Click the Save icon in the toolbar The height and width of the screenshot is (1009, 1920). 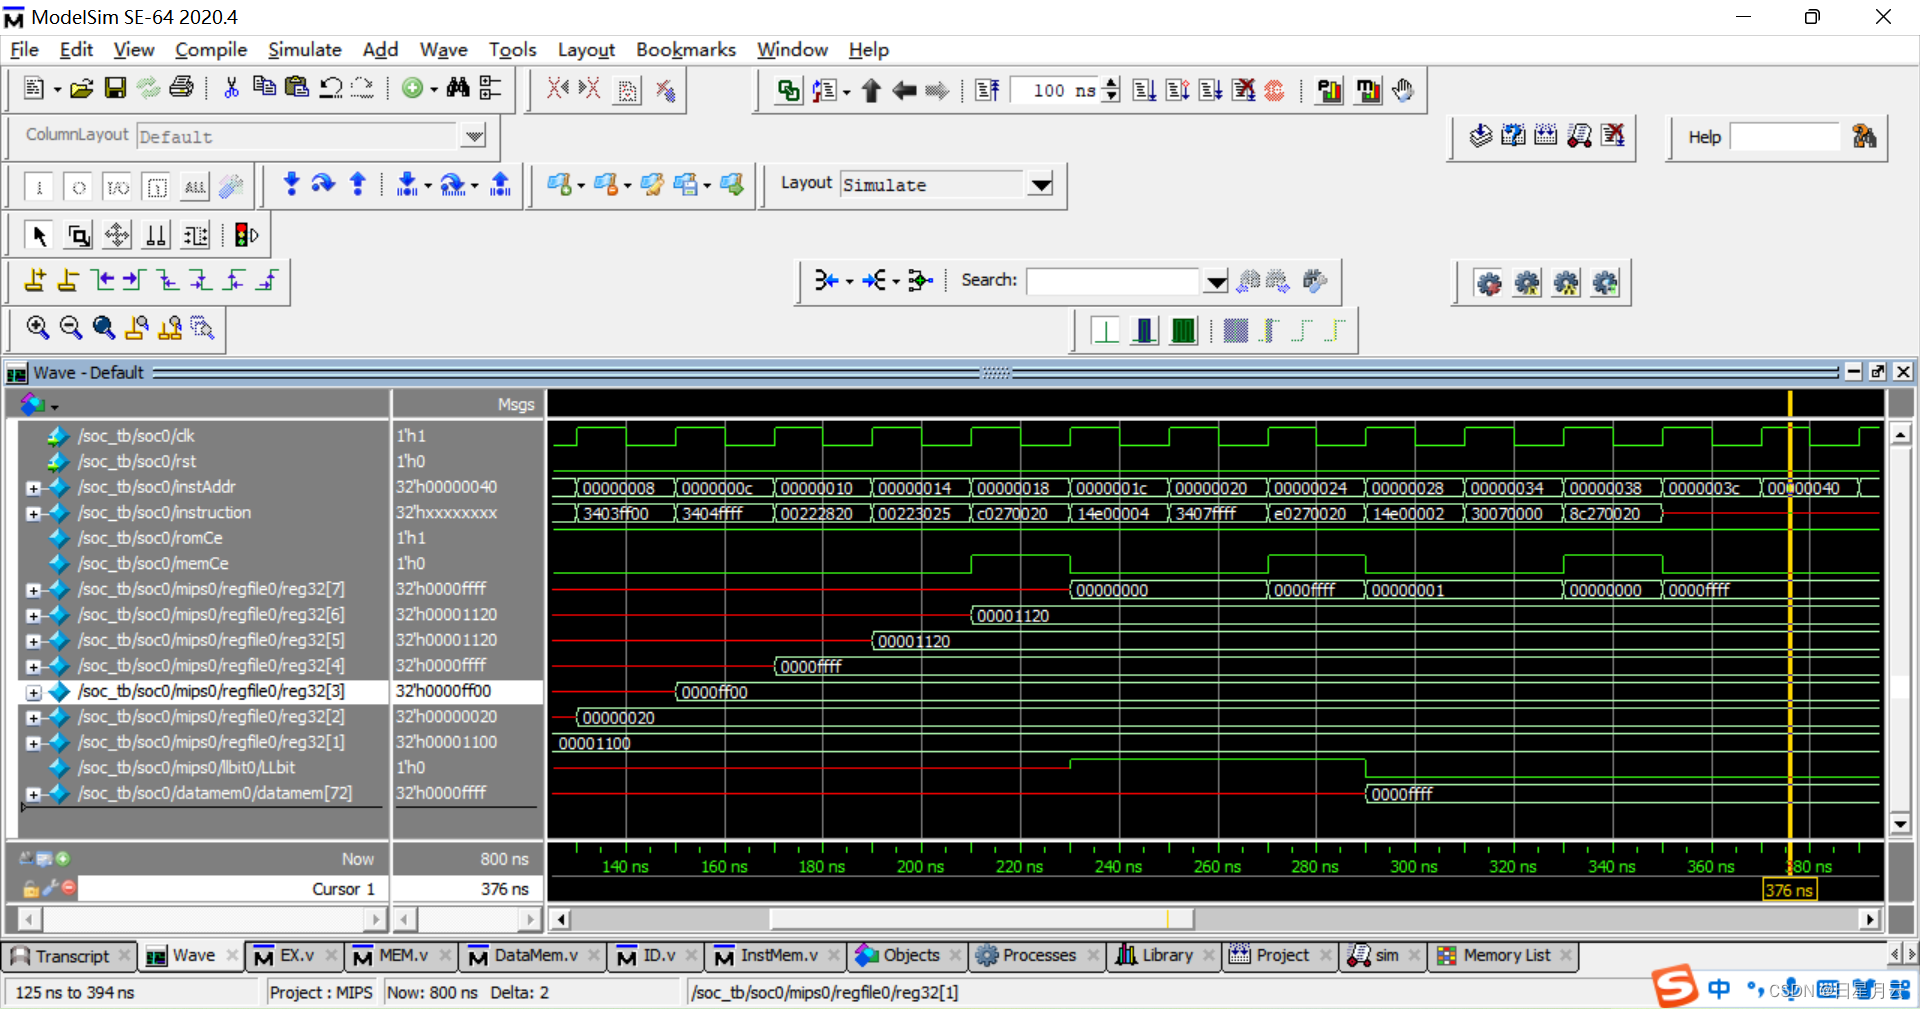point(115,88)
